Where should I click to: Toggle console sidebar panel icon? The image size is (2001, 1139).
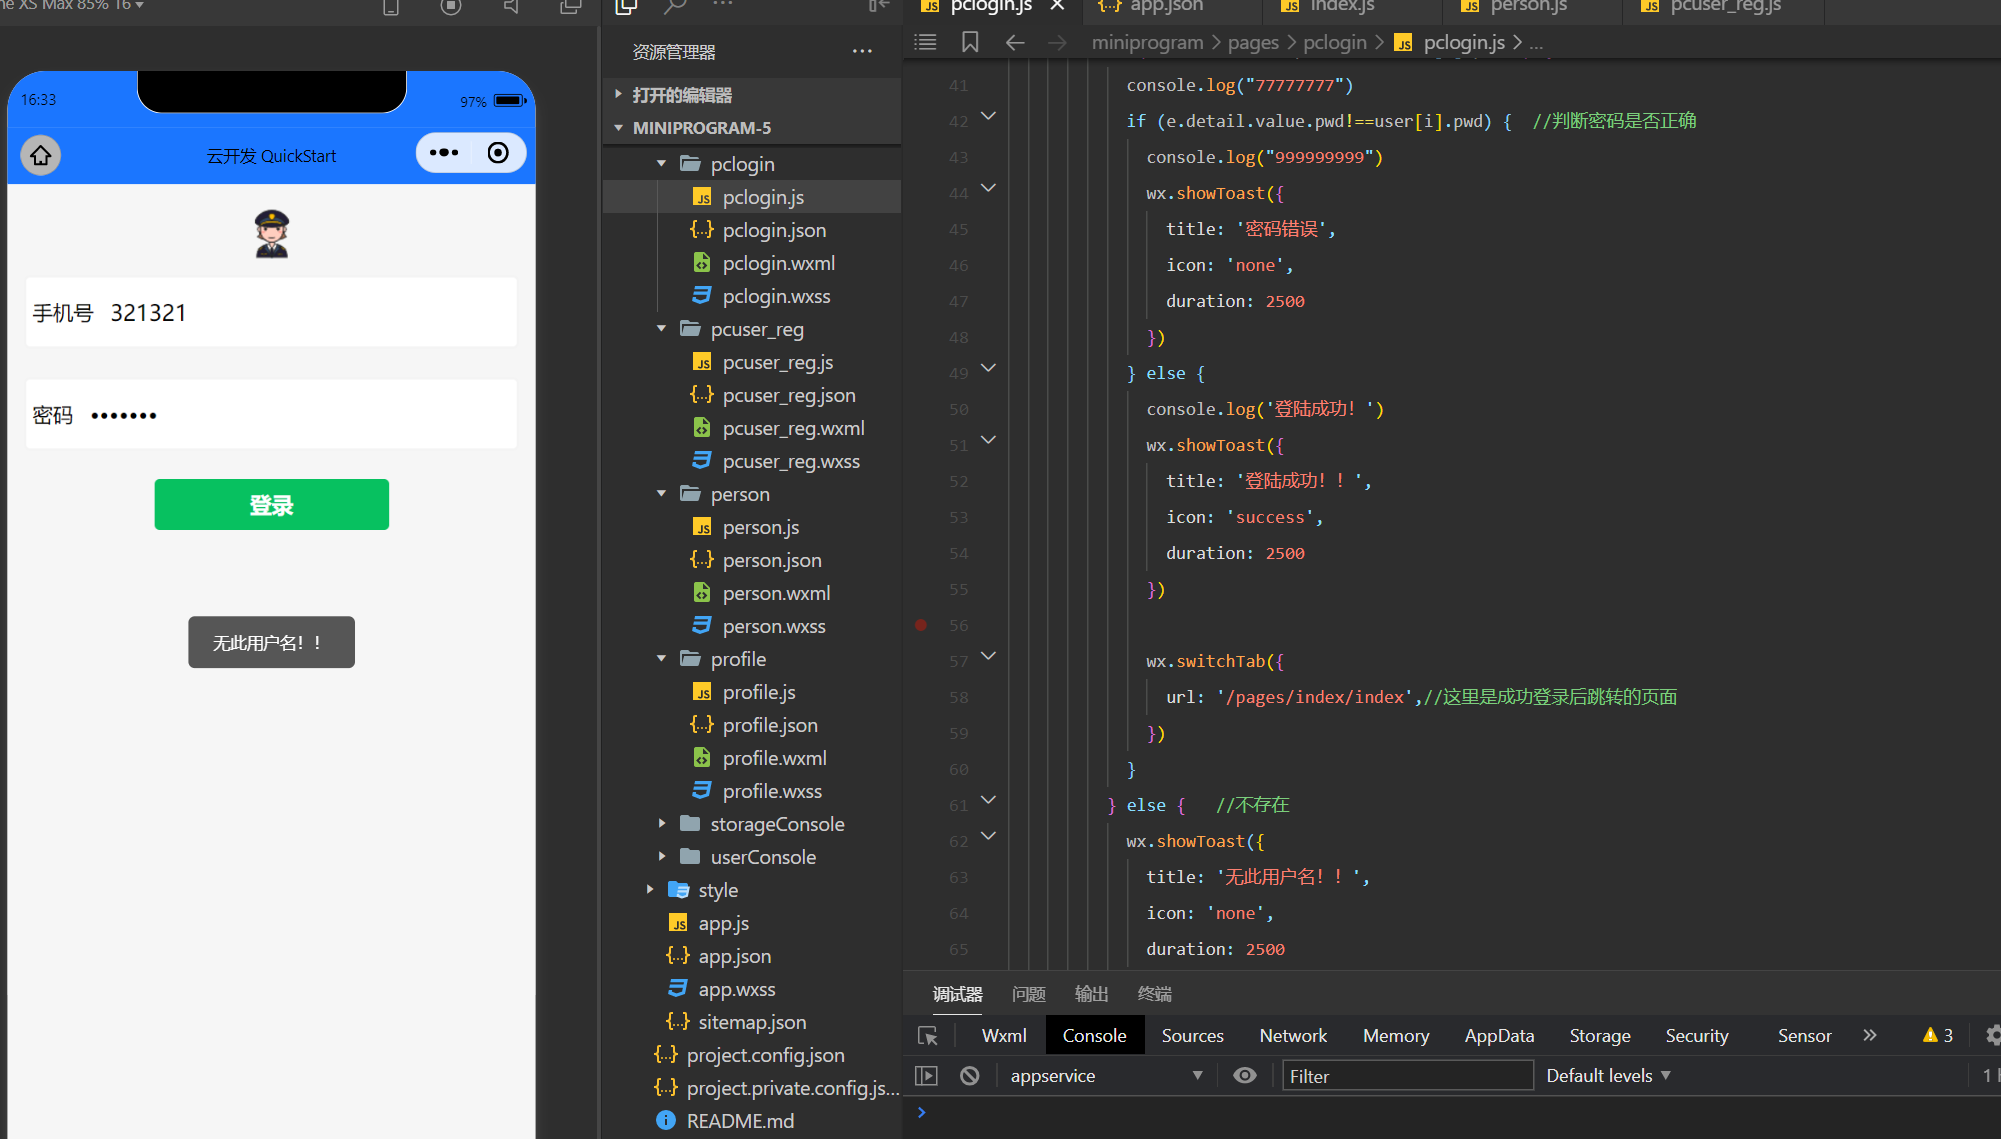(927, 1076)
